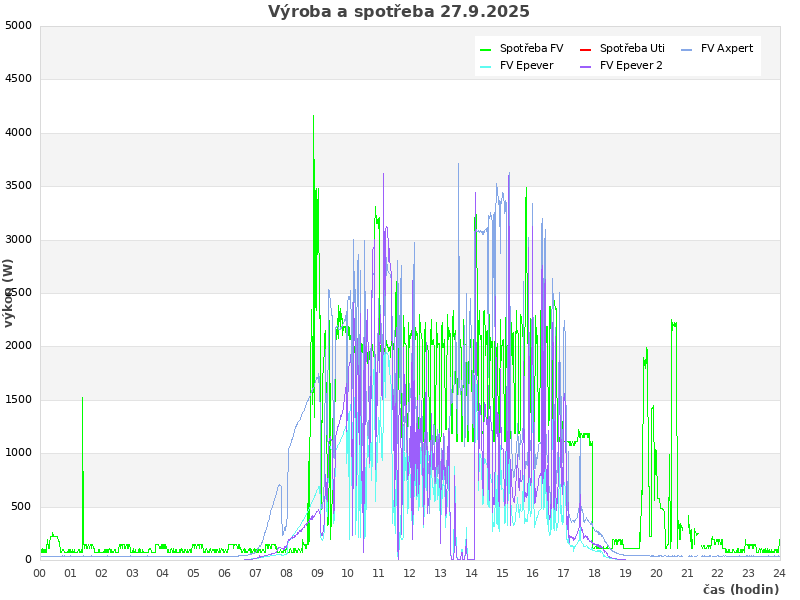Click hour 24 on the time axis
This screenshot has width=800, height=600.
click(x=779, y=573)
